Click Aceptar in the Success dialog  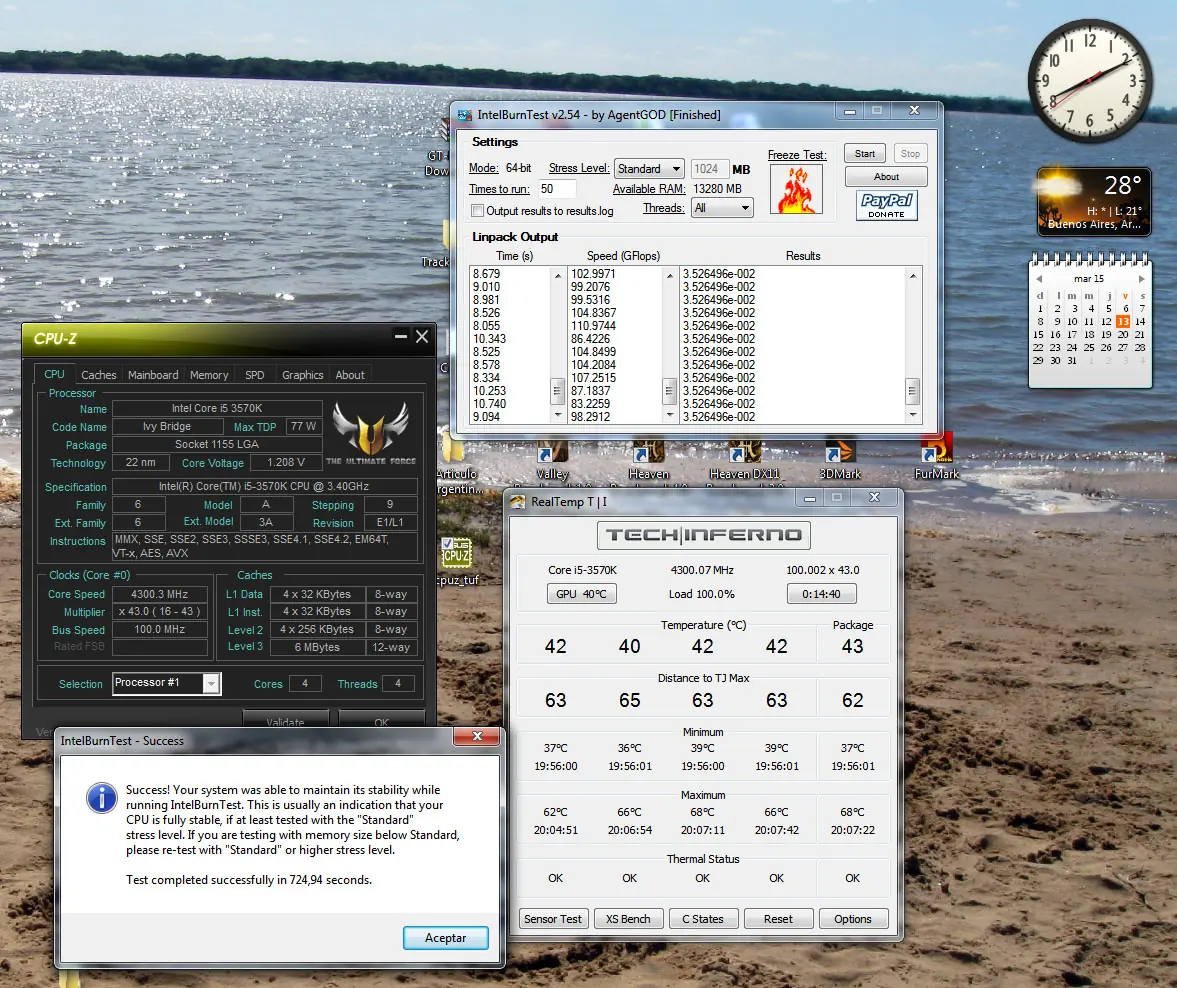446,938
